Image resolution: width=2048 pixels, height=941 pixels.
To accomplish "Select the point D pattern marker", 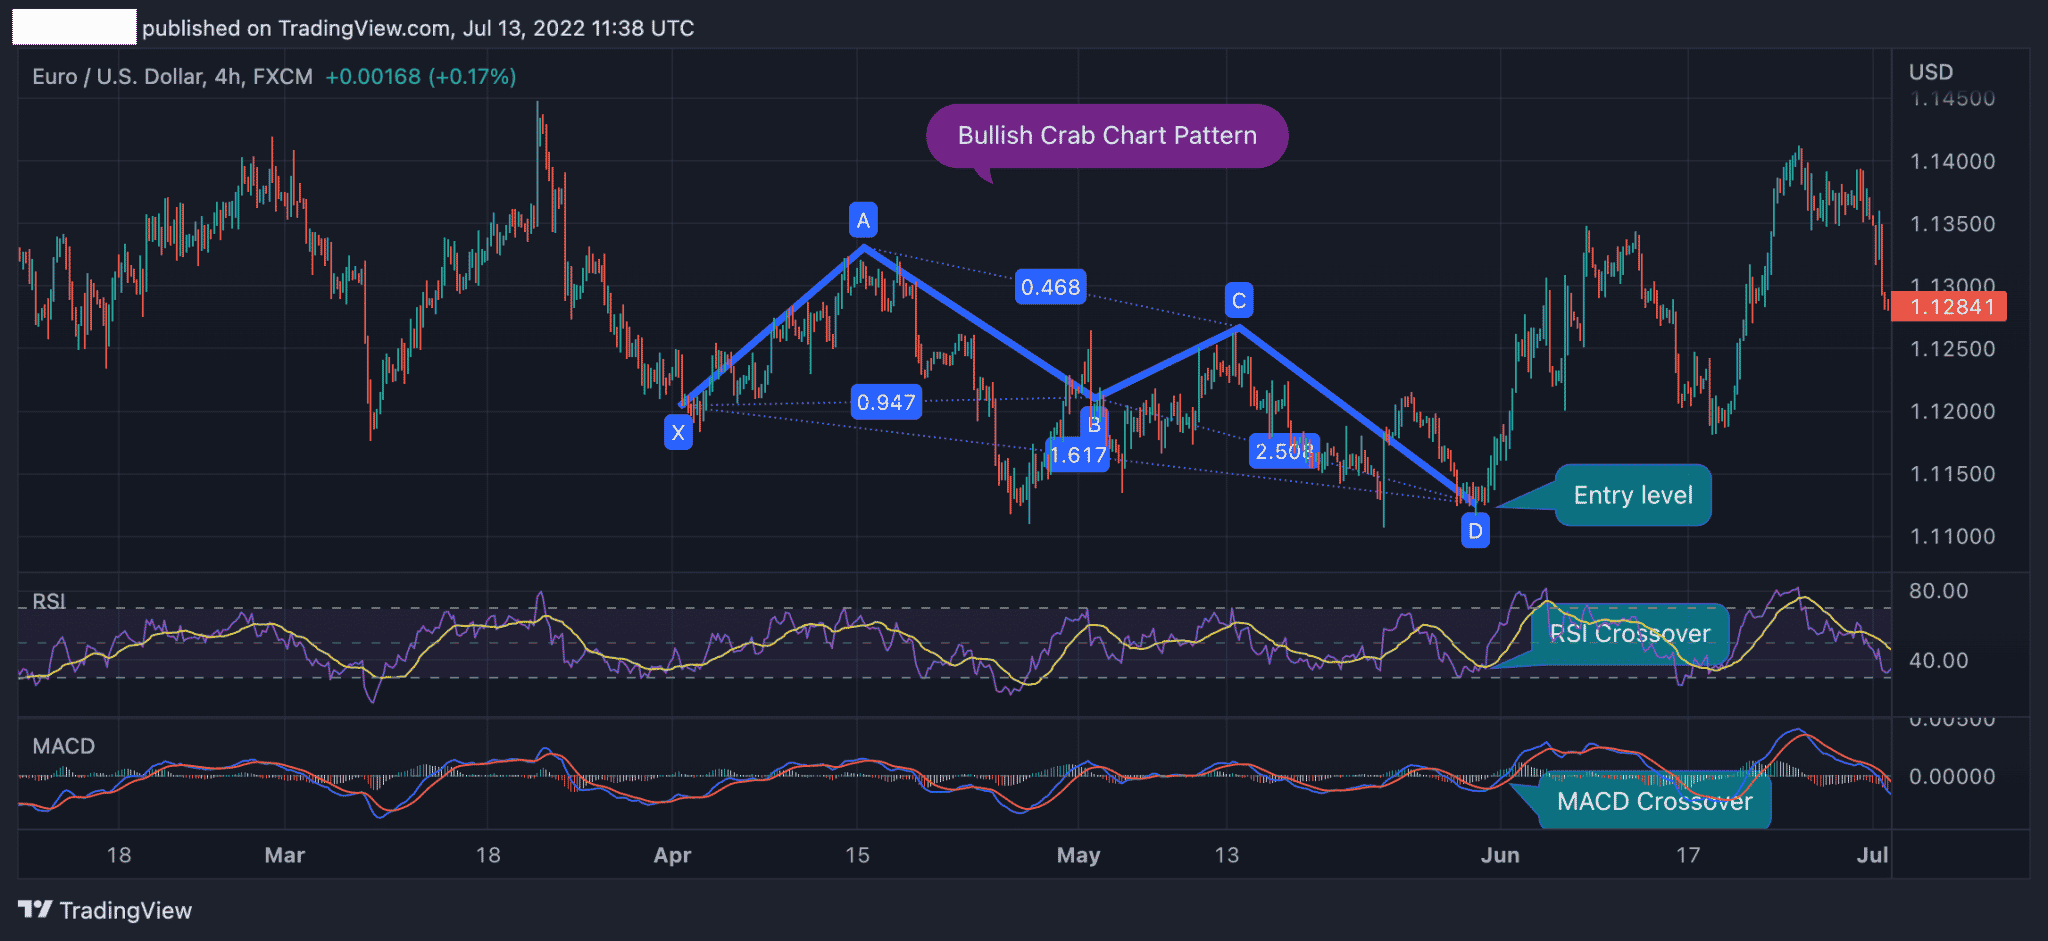I will pos(1475,531).
